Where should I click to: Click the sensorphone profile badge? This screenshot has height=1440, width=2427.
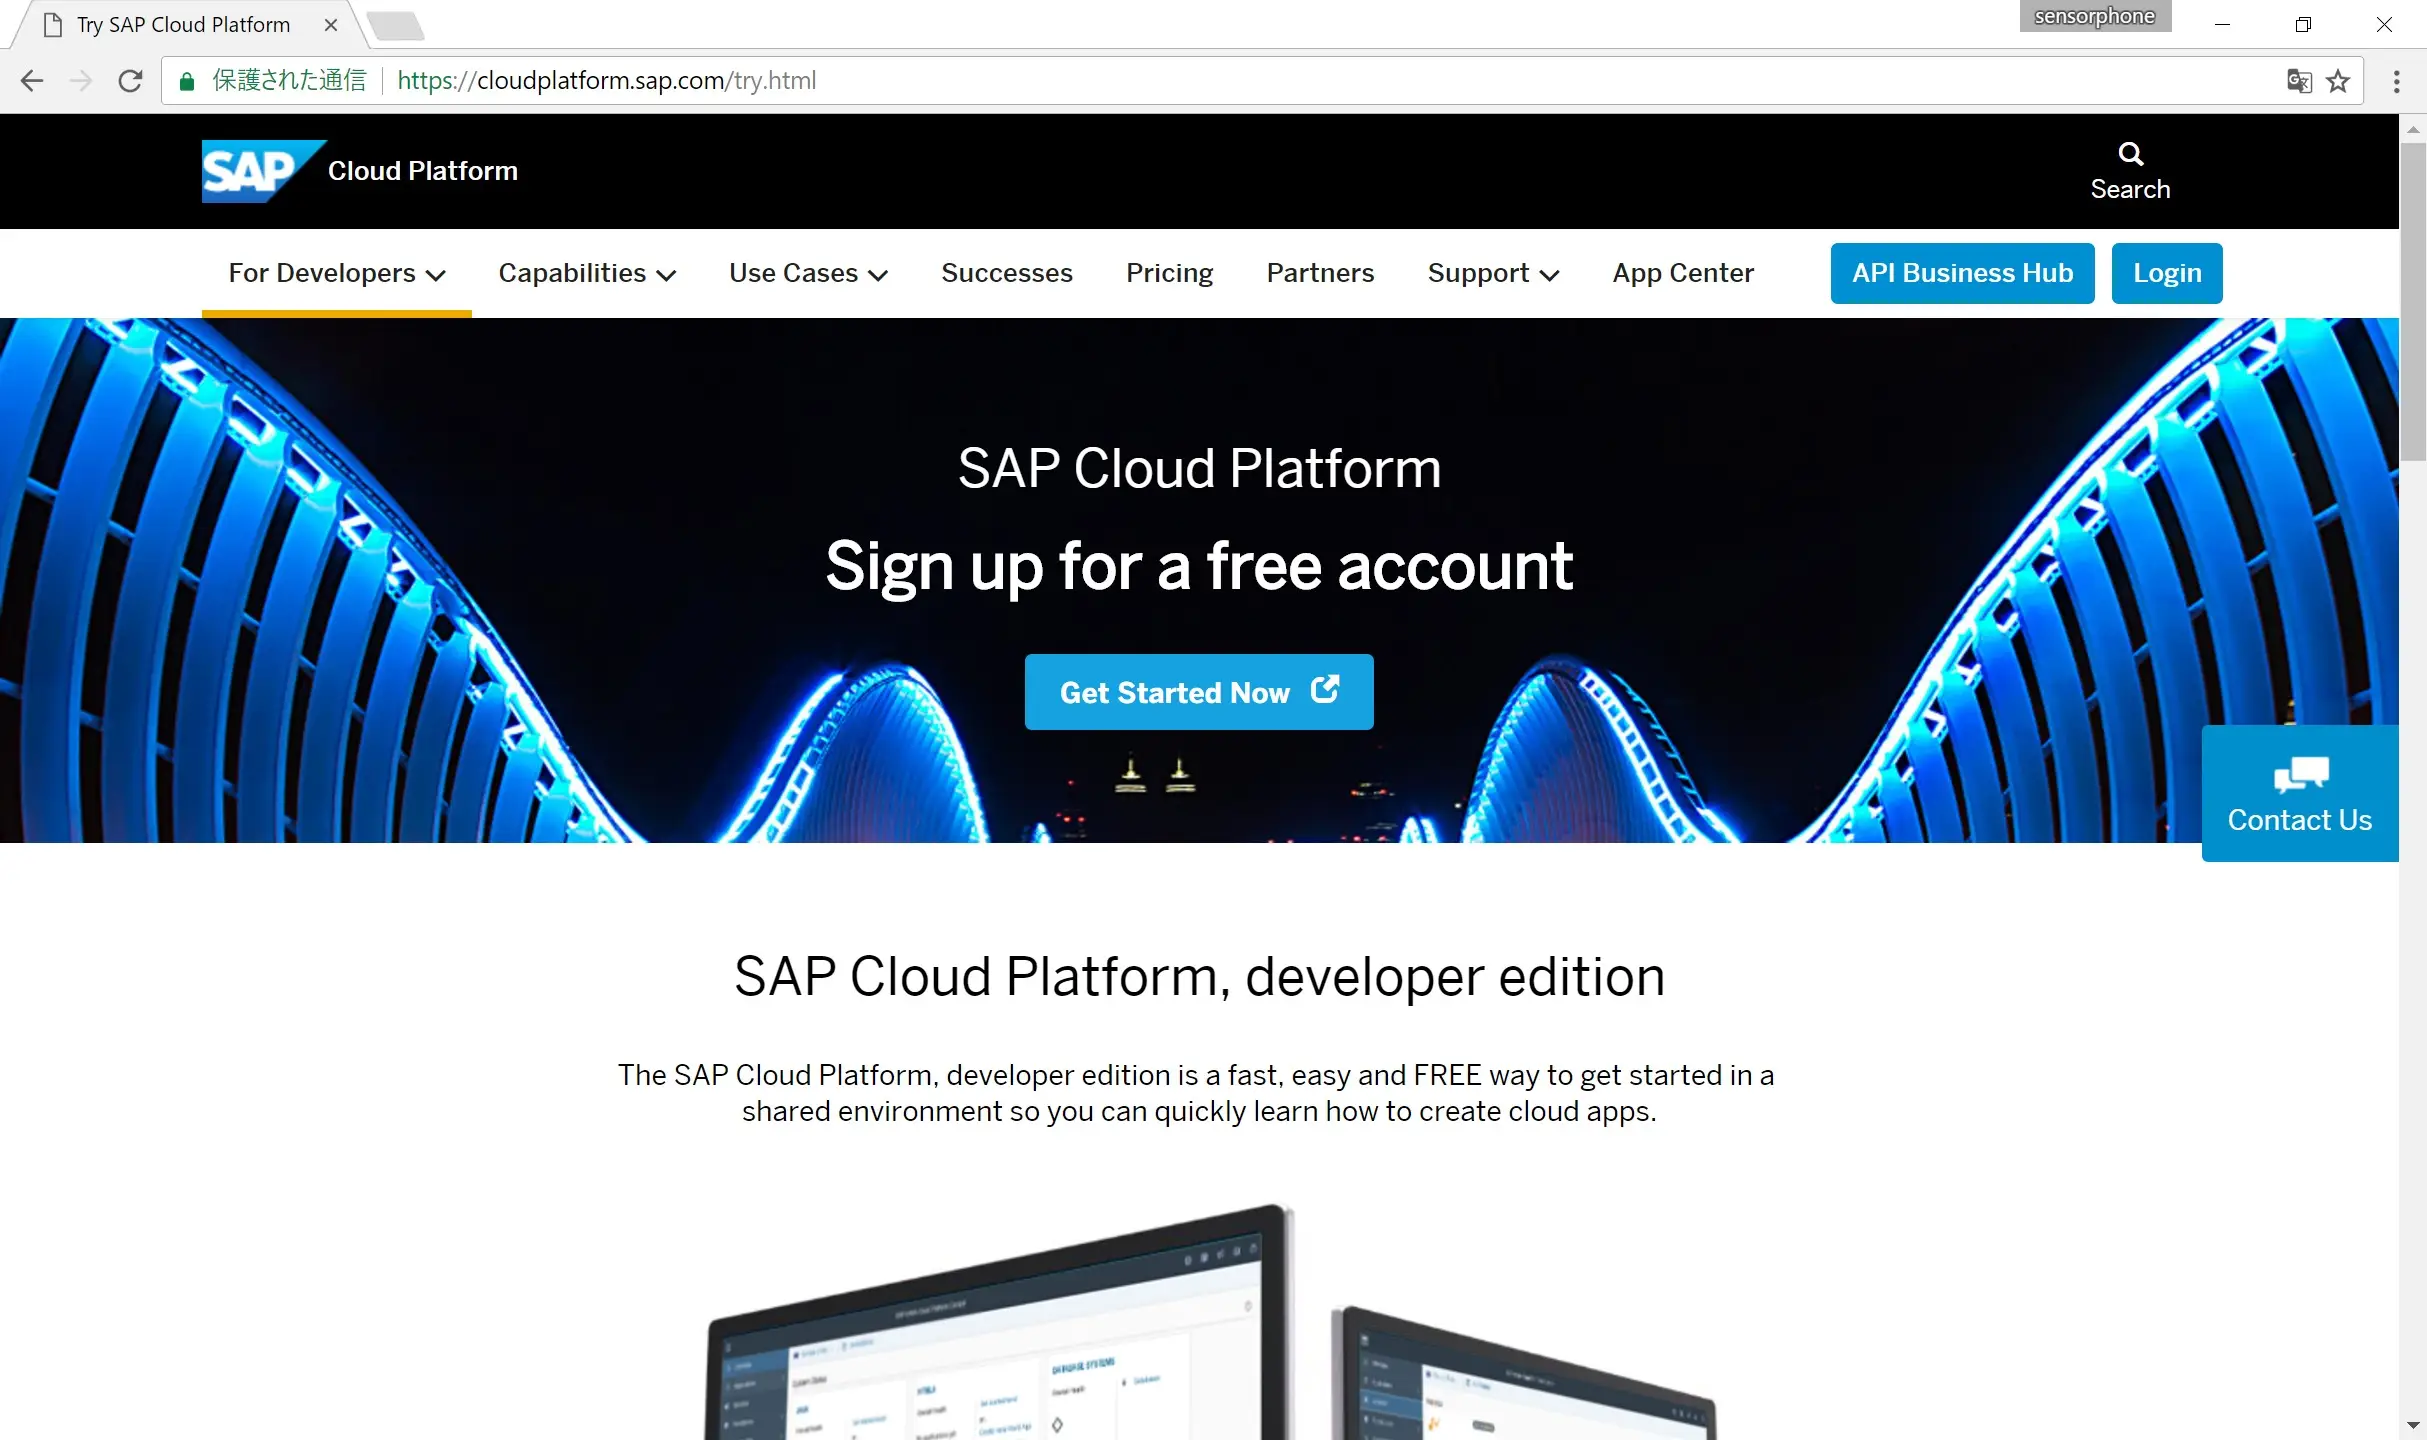tap(2095, 16)
